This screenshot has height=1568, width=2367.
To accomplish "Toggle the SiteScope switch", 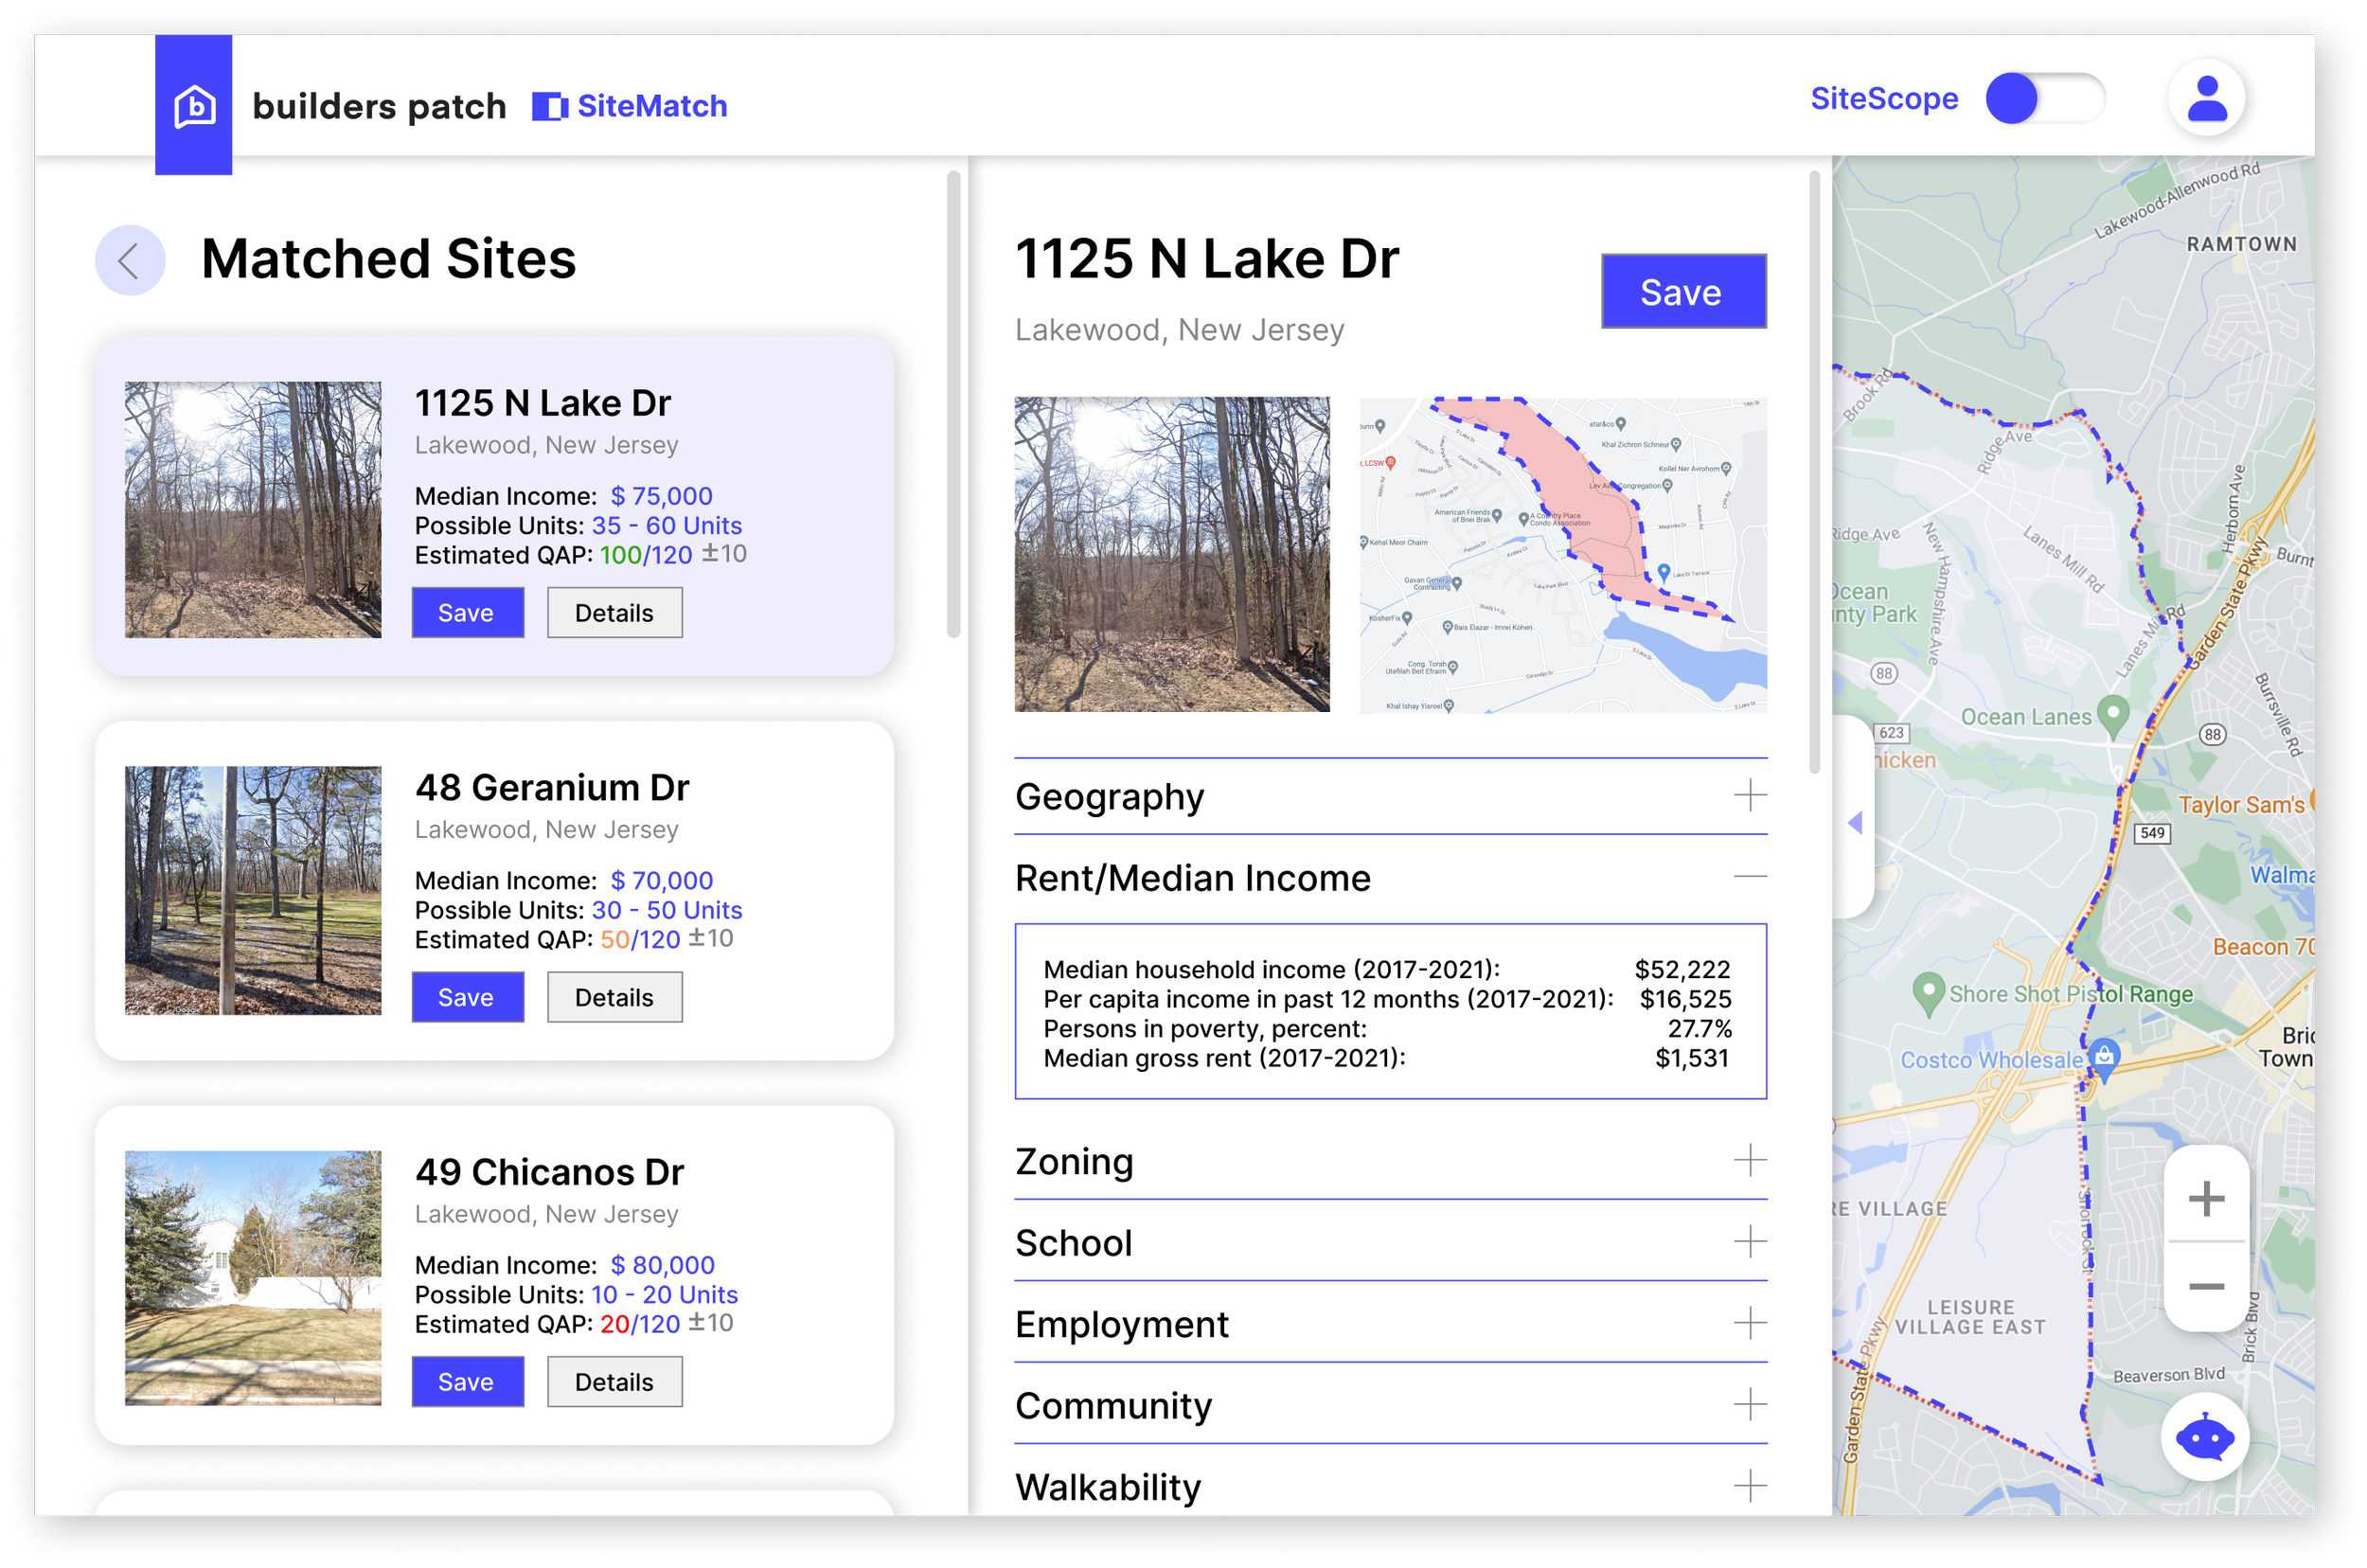I will tap(2044, 99).
